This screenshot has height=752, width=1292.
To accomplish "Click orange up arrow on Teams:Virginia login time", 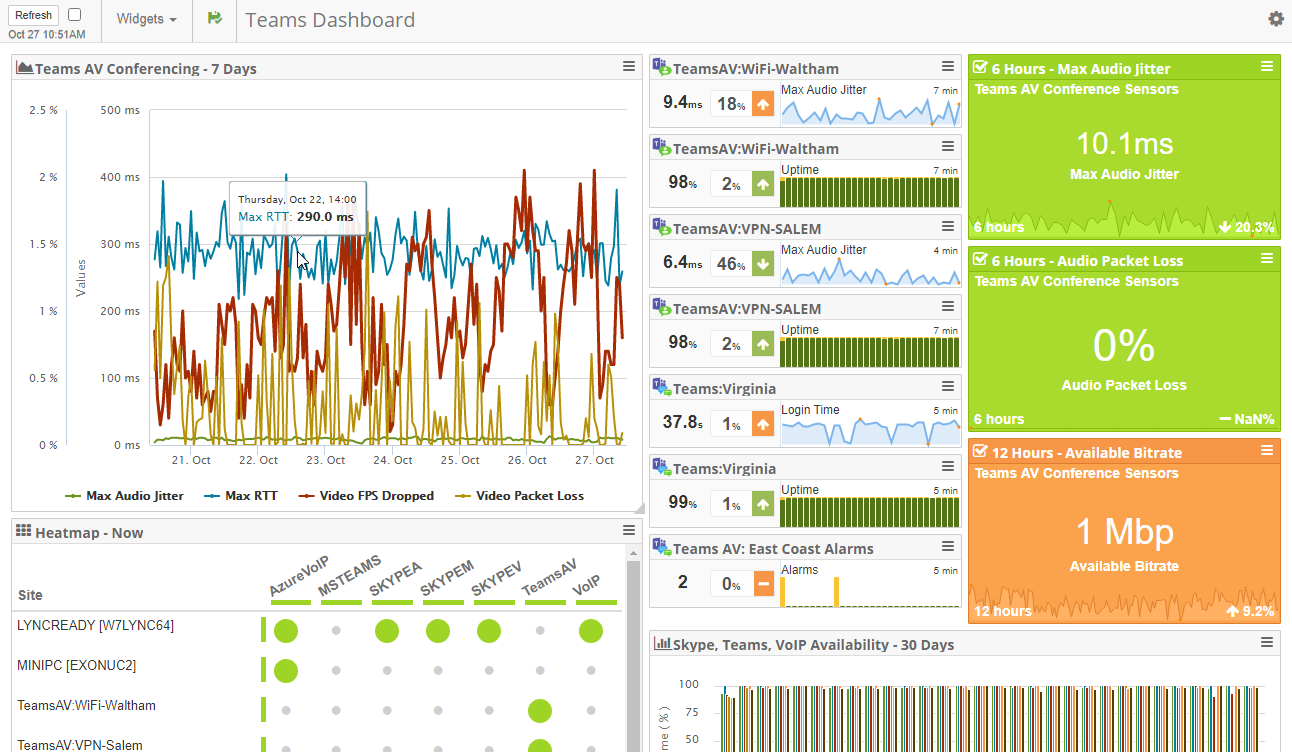I will tap(764, 423).
